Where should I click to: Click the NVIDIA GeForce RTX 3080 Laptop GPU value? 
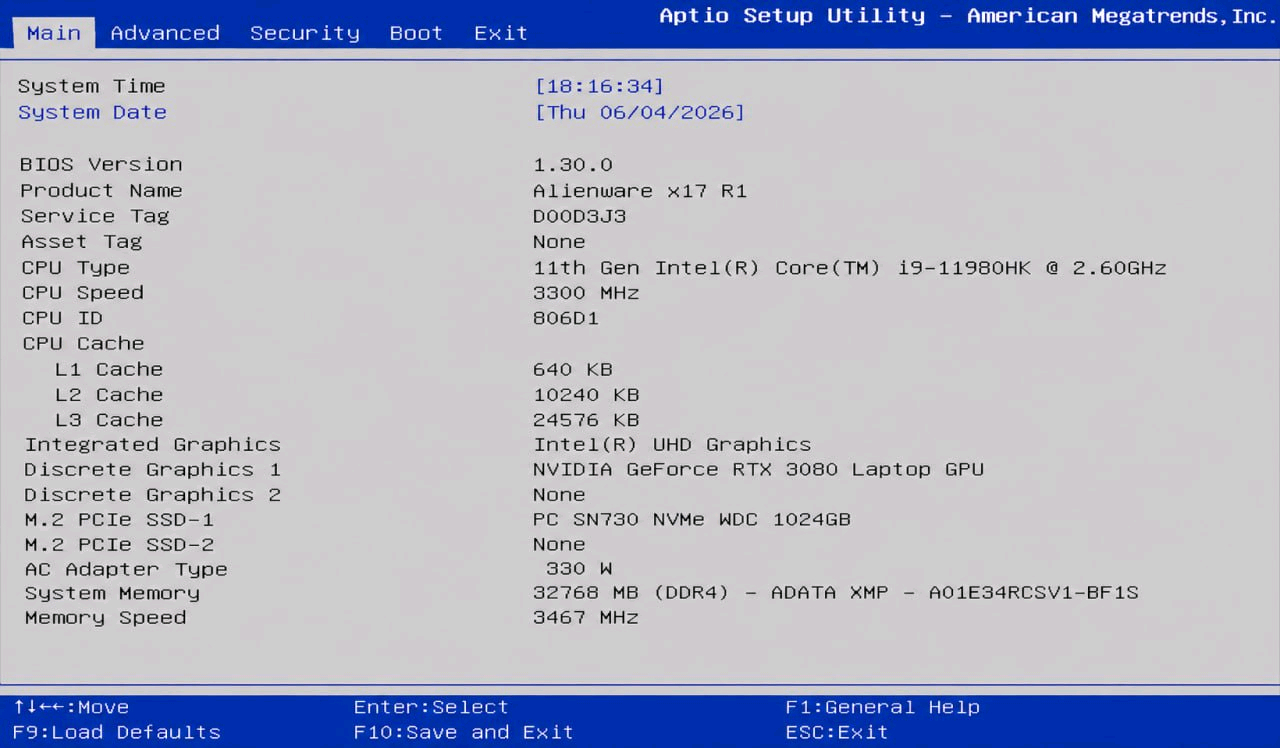click(759, 469)
